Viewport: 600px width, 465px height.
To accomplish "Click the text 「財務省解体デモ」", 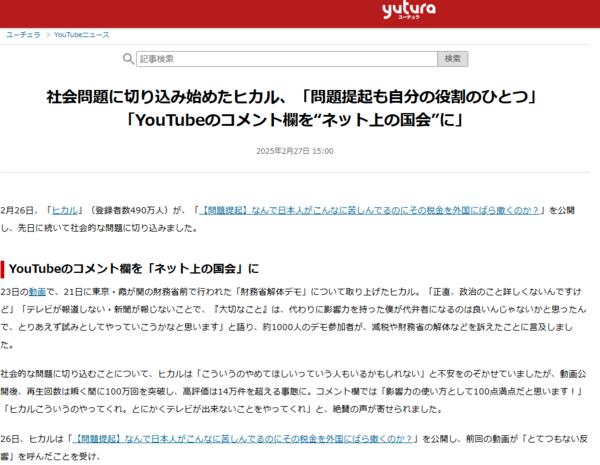I will tap(271, 292).
